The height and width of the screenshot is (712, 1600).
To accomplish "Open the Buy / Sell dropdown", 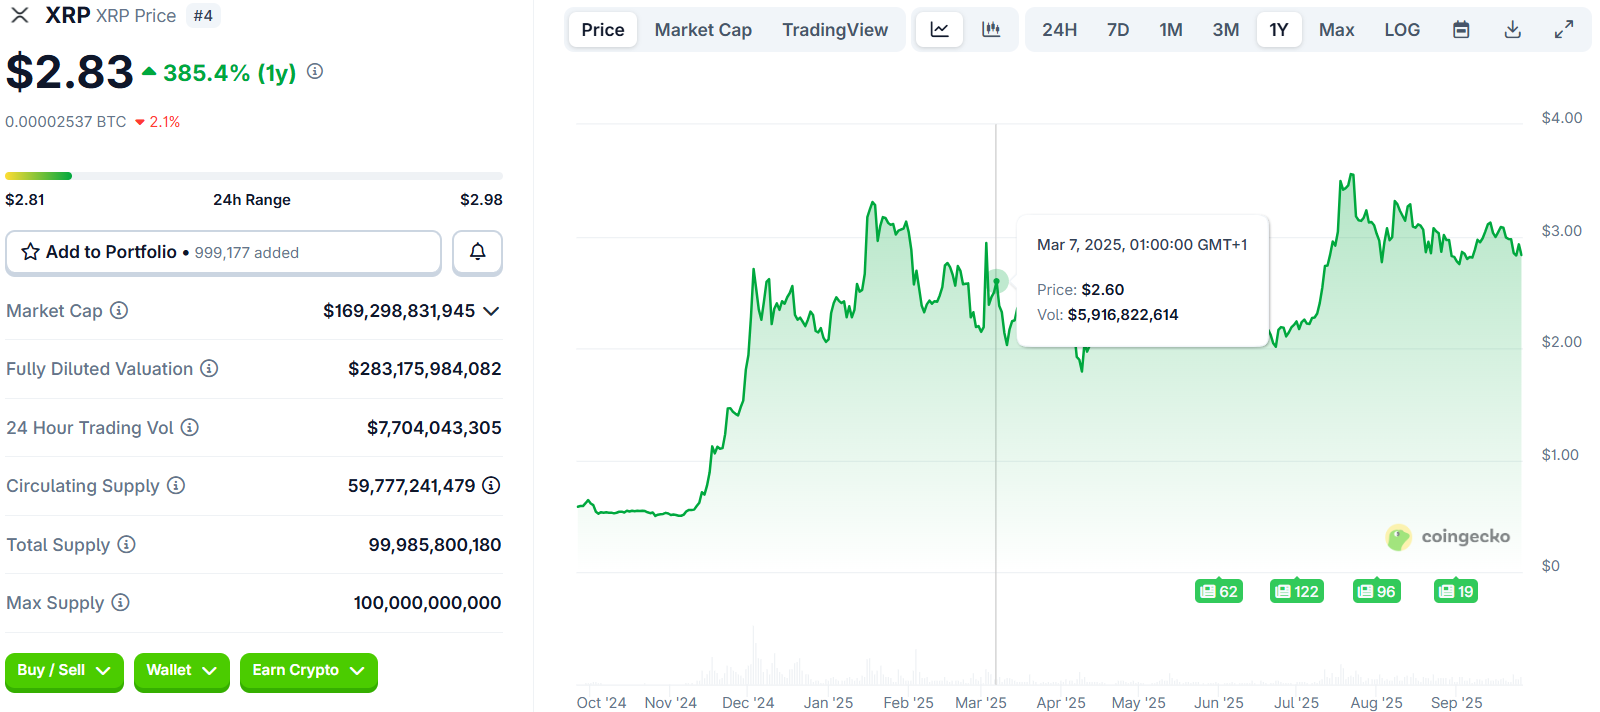I will tap(64, 671).
